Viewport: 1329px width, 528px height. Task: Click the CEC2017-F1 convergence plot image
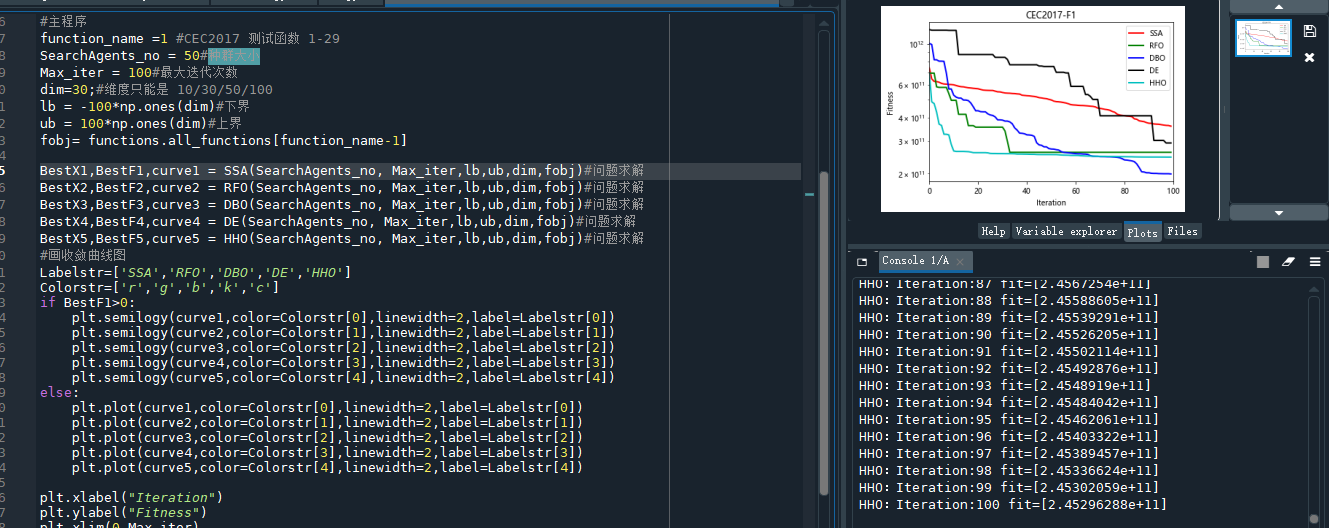coord(1032,107)
